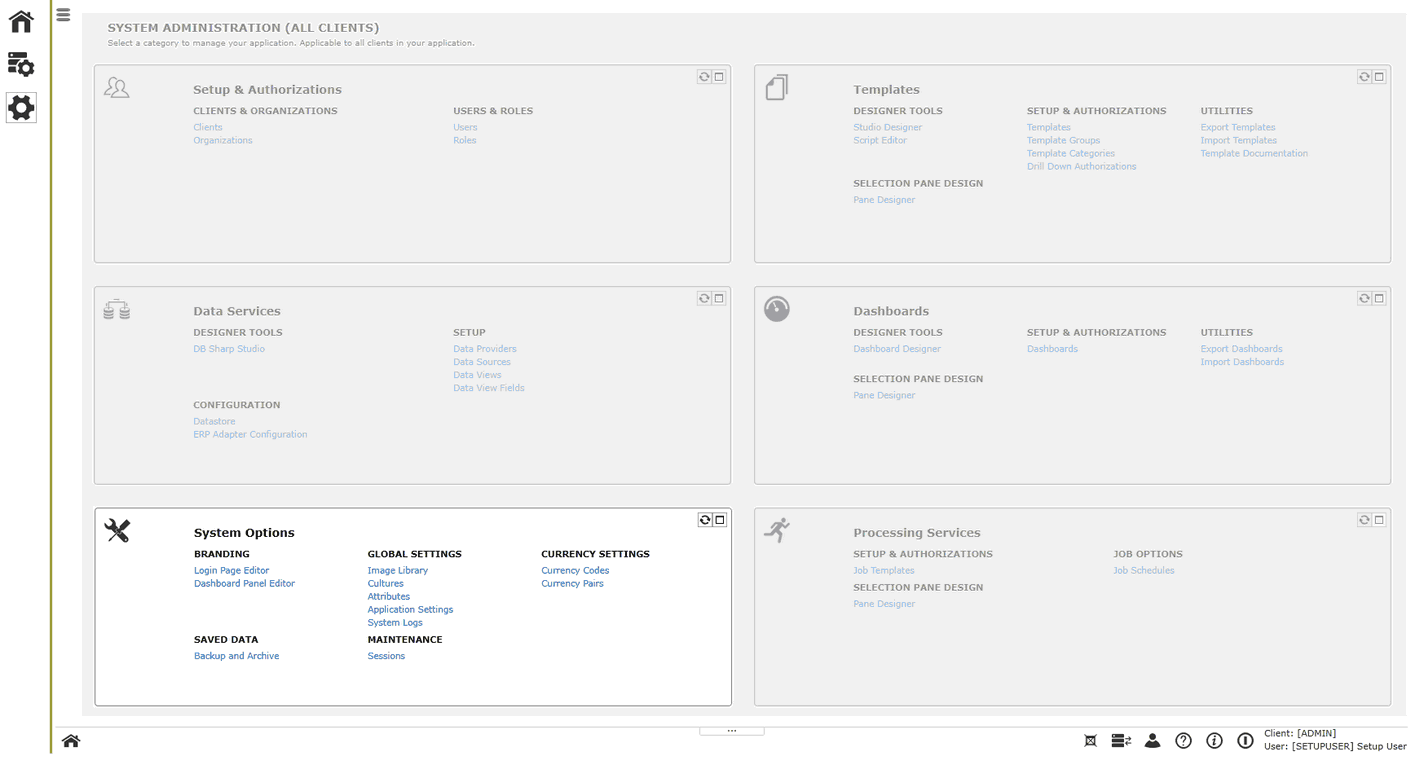Click the circled info icon in the status bar
This screenshot has width=1411, height=761.
[1215, 740]
